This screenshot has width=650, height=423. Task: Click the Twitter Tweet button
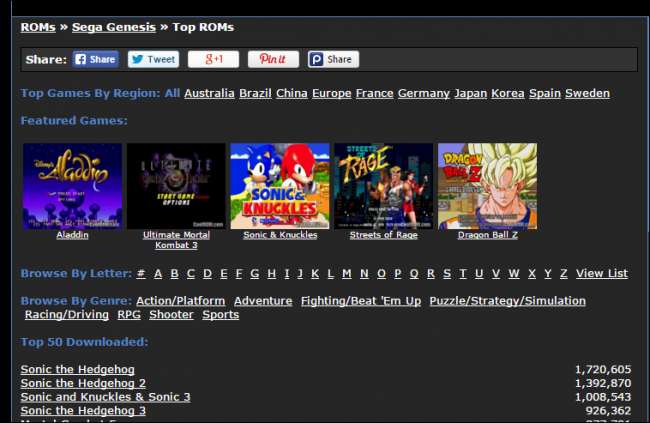[153, 59]
